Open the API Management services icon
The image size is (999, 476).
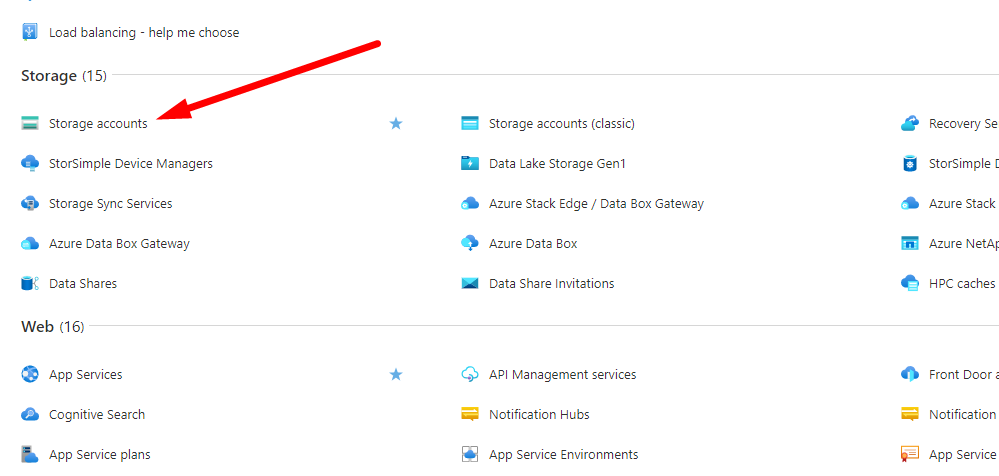point(470,375)
